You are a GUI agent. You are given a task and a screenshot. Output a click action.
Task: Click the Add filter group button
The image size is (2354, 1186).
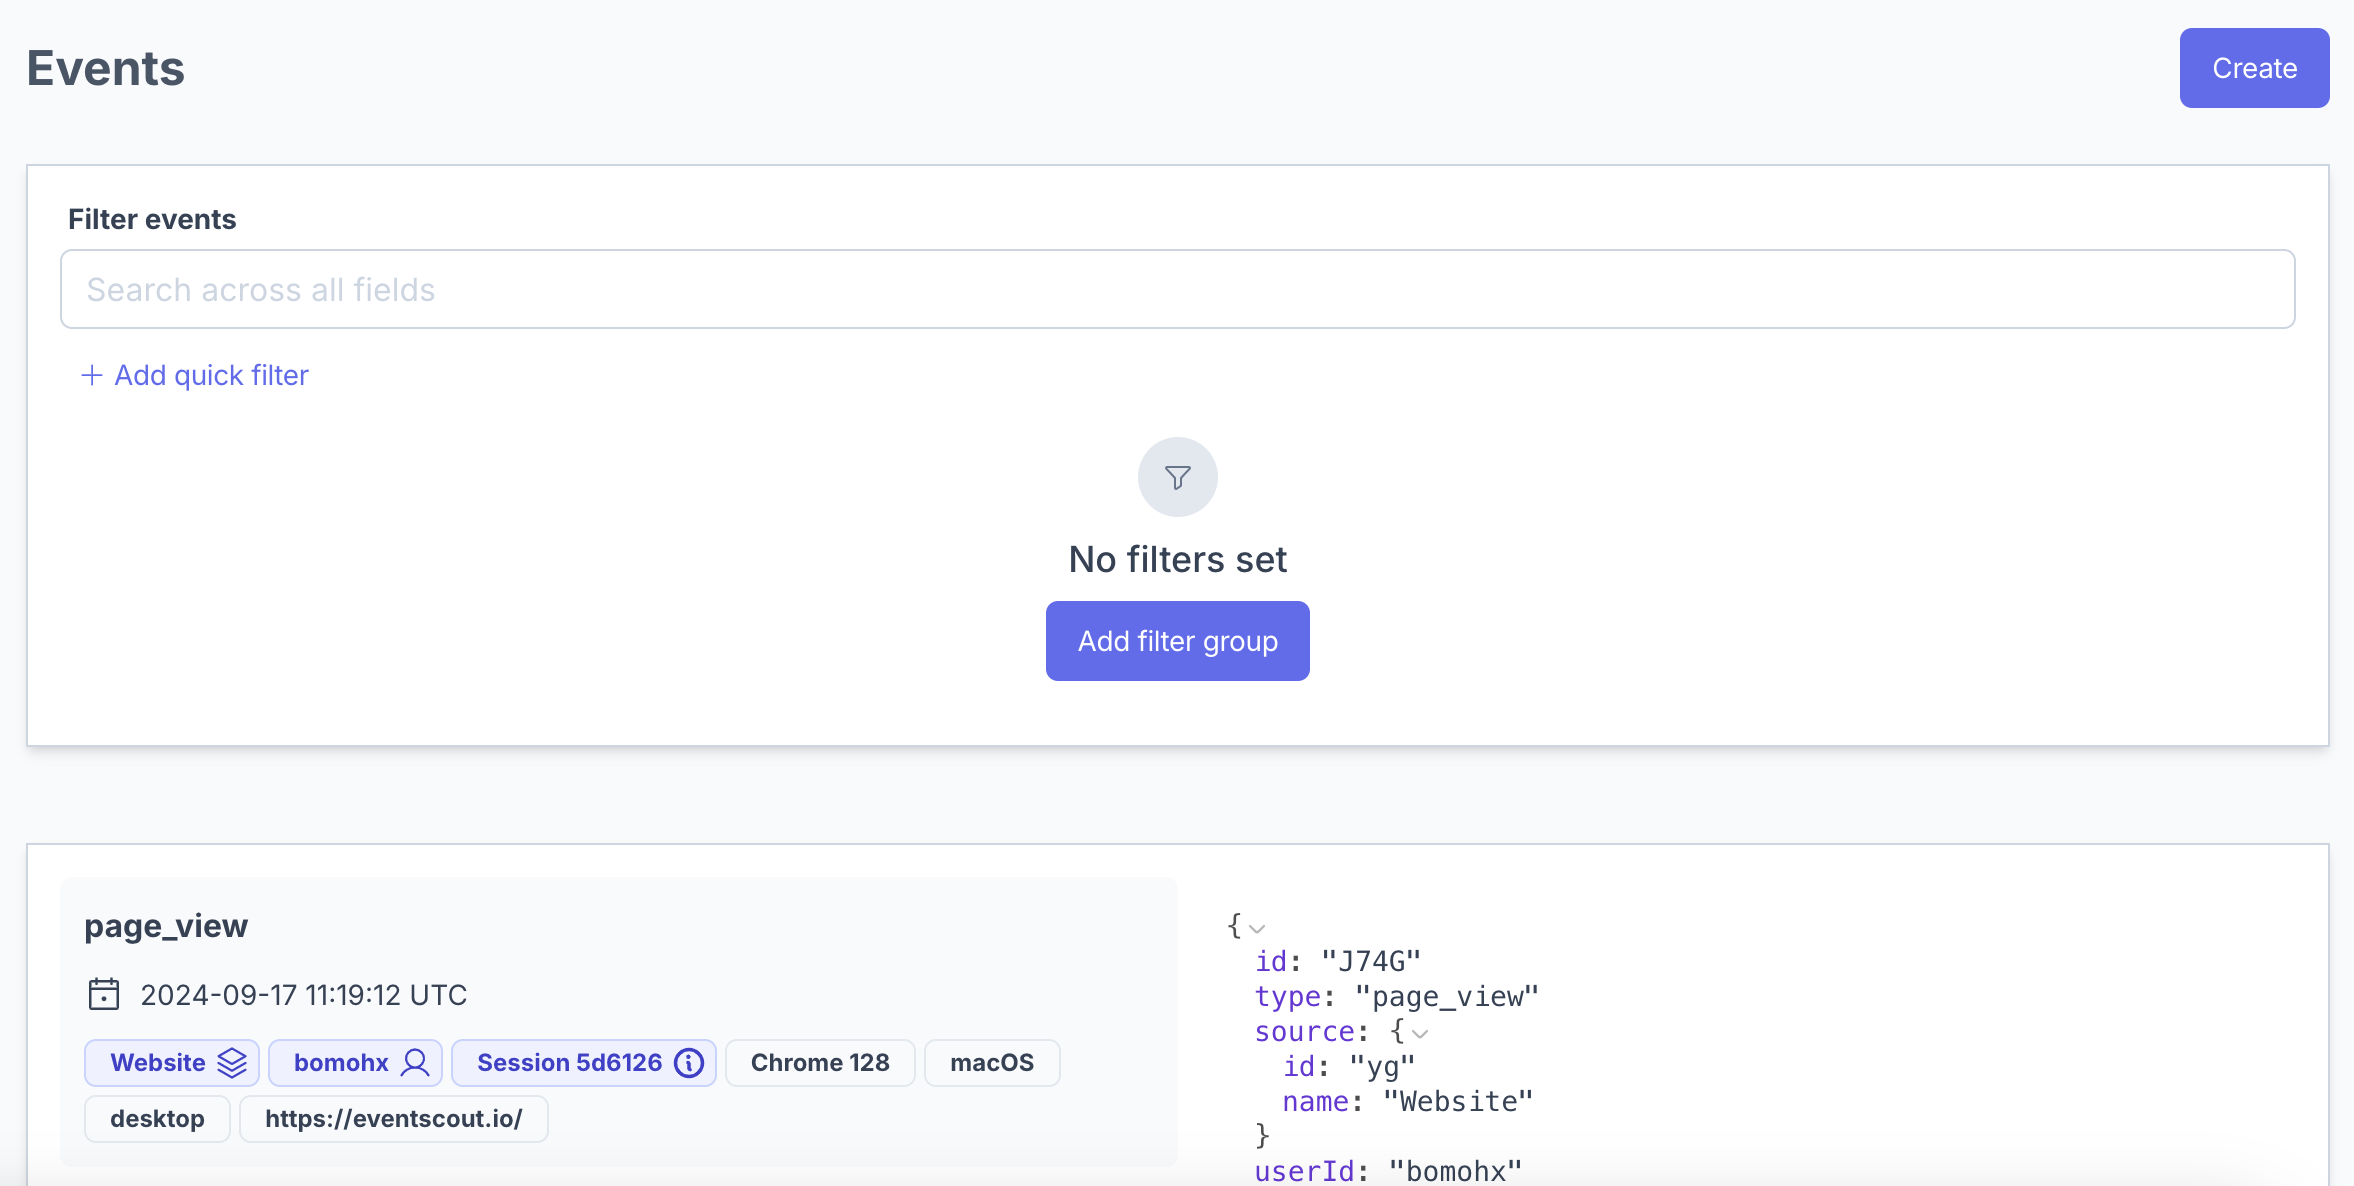pyautogui.click(x=1177, y=641)
